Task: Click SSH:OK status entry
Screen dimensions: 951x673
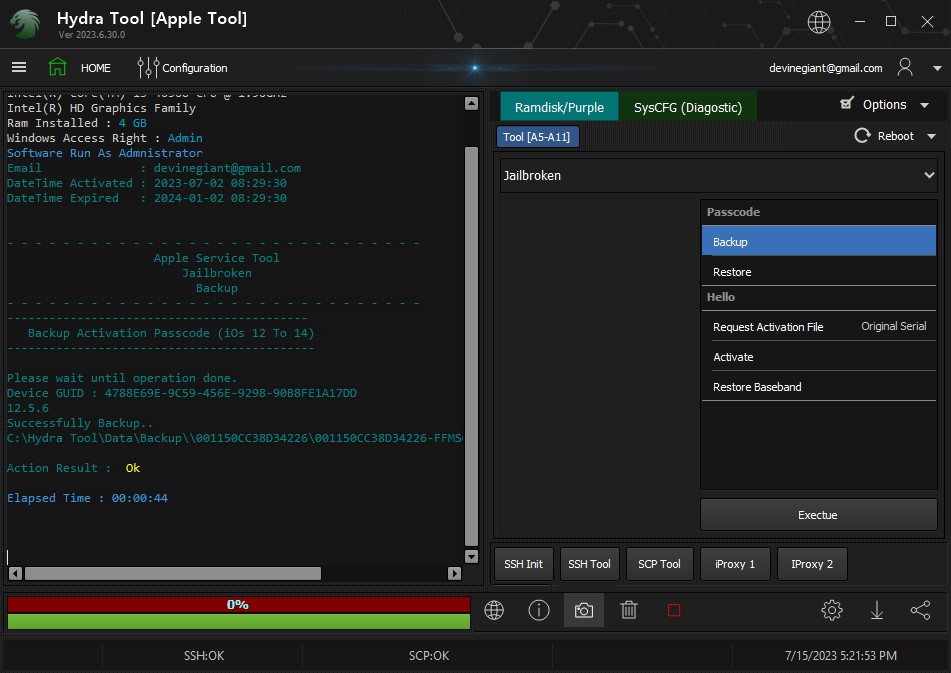Action: [204, 655]
